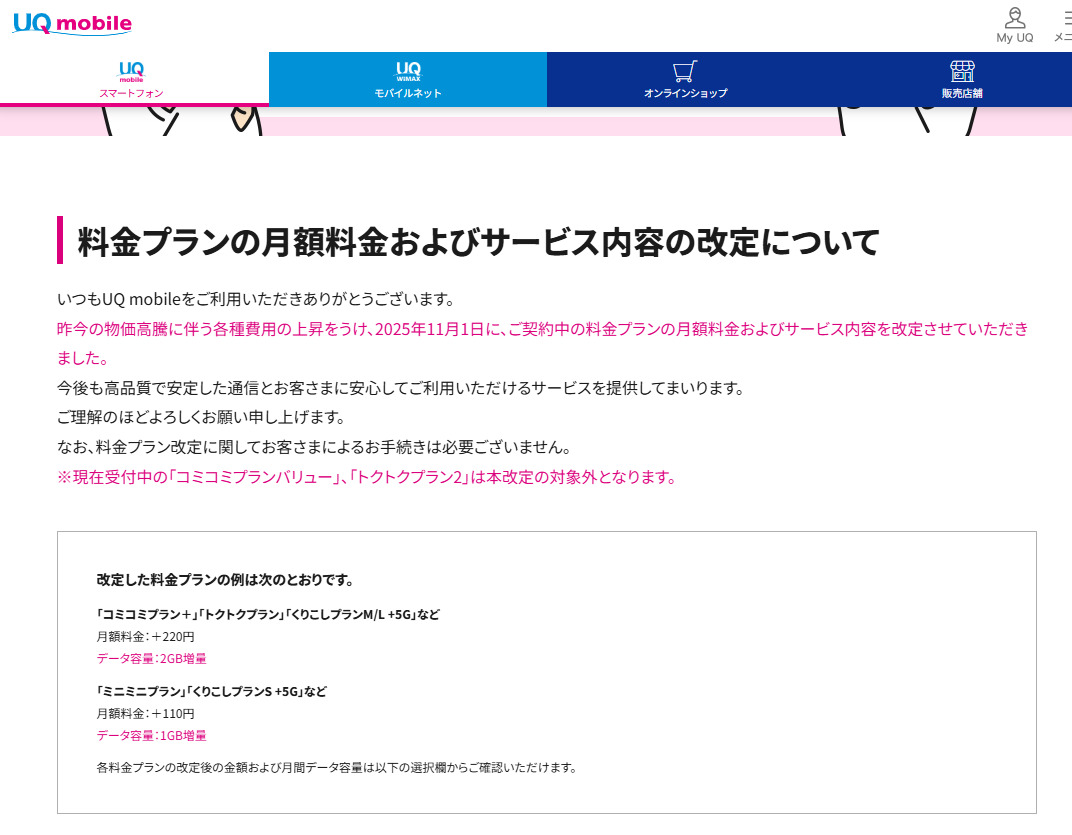The width and height of the screenshot is (1072, 835).
Task: Click the ミニミニプラン plan group line
Action: pyautogui.click(x=211, y=691)
